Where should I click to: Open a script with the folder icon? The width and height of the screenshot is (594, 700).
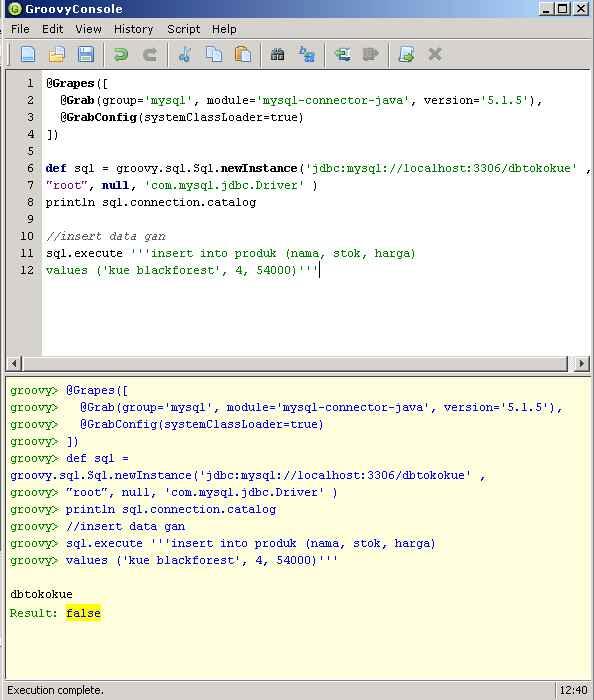pyautogui.click(x=57, y=54)
